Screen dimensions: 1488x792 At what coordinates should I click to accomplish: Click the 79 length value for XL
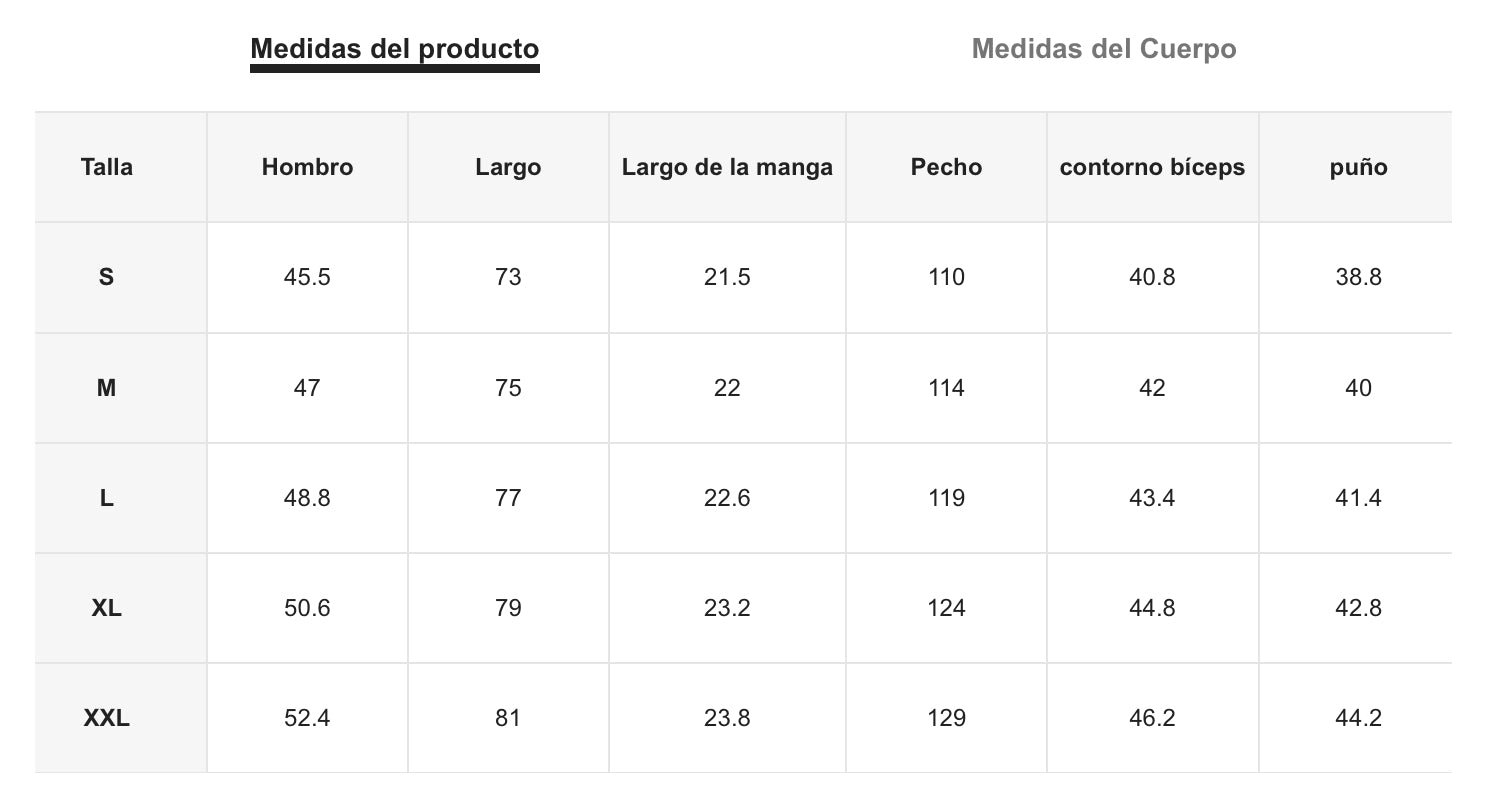[508, 607]
